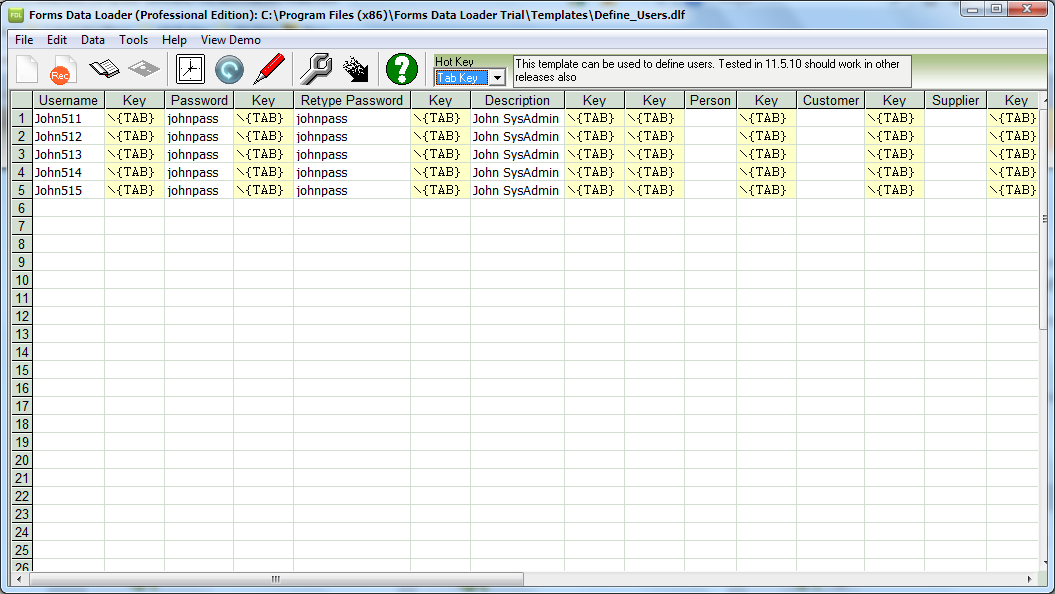
Task: Open the File menu
Action: (x=24, y=40)
